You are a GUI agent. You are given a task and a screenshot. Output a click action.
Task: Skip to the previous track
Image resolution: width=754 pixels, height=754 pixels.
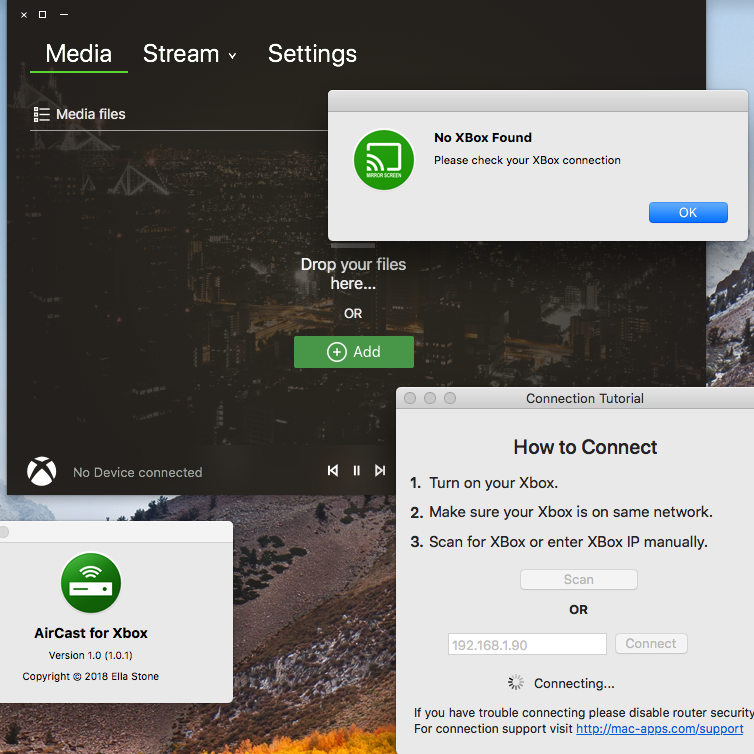333,470
